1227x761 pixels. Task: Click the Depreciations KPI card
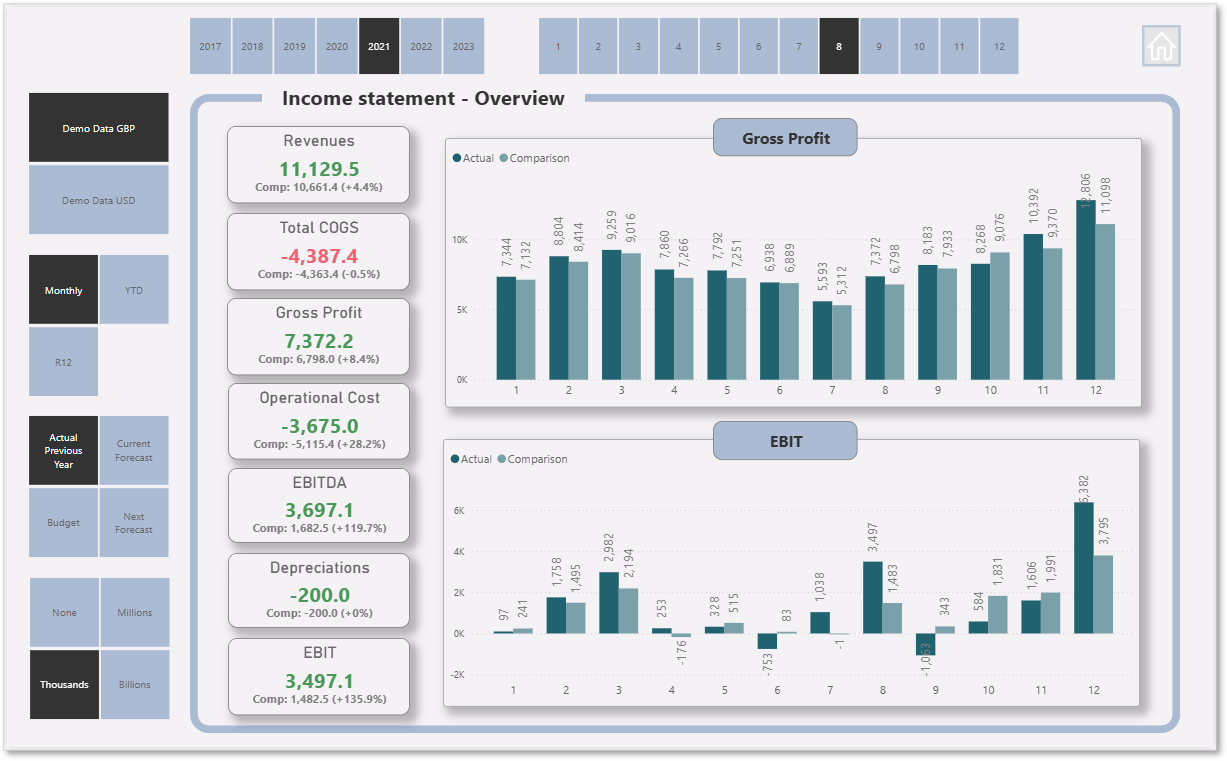[x=319, y=591]
